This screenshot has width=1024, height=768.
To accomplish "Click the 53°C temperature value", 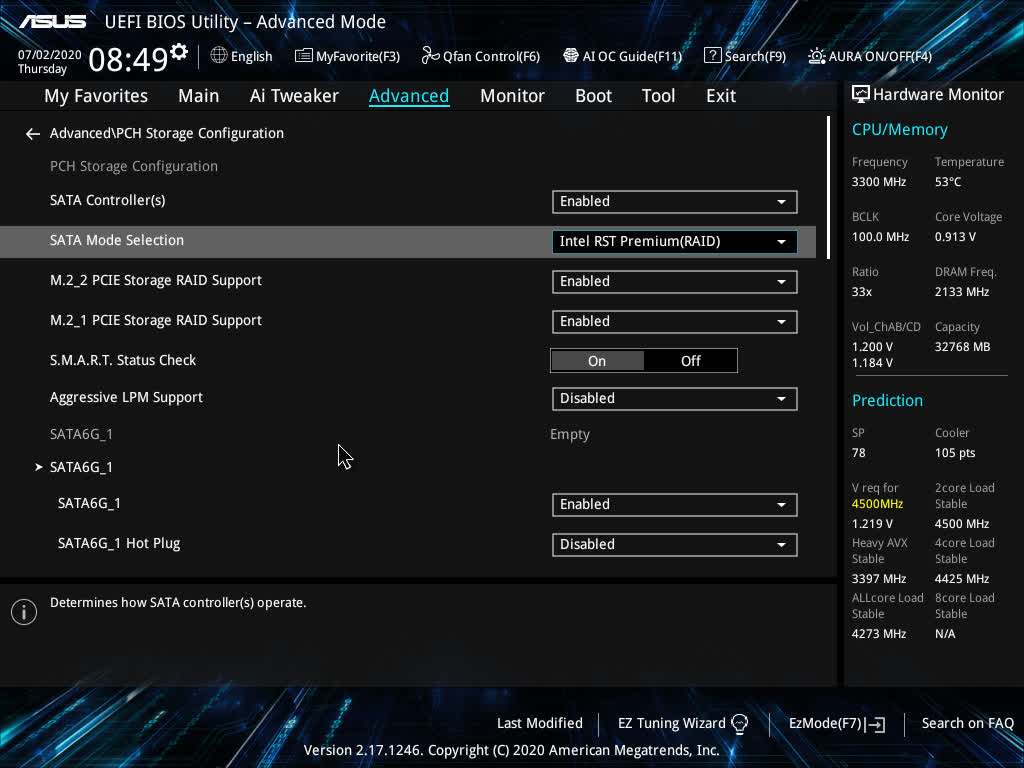I will pyautogui.click(x=948, y=182).
